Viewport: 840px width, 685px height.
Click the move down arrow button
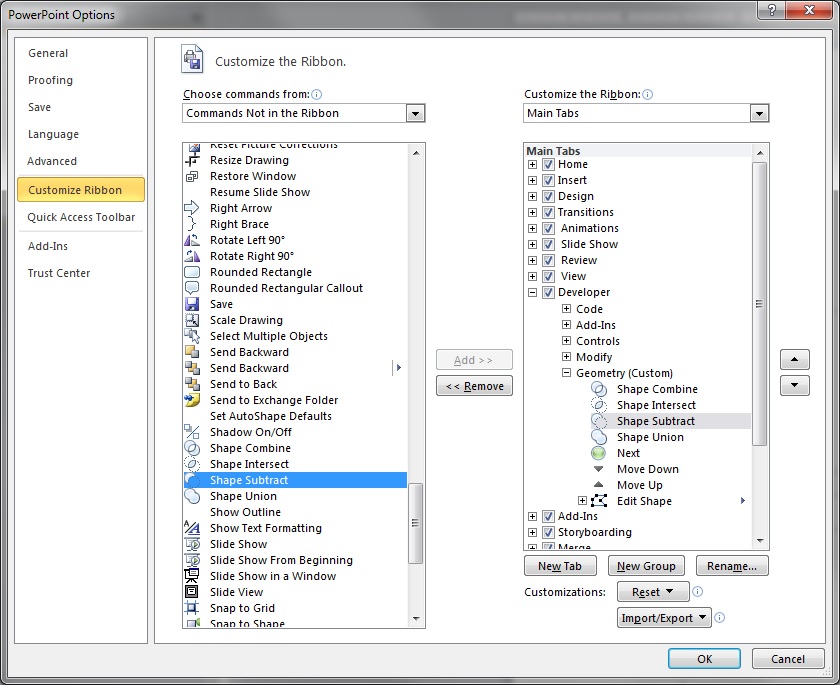click(794, 385)
